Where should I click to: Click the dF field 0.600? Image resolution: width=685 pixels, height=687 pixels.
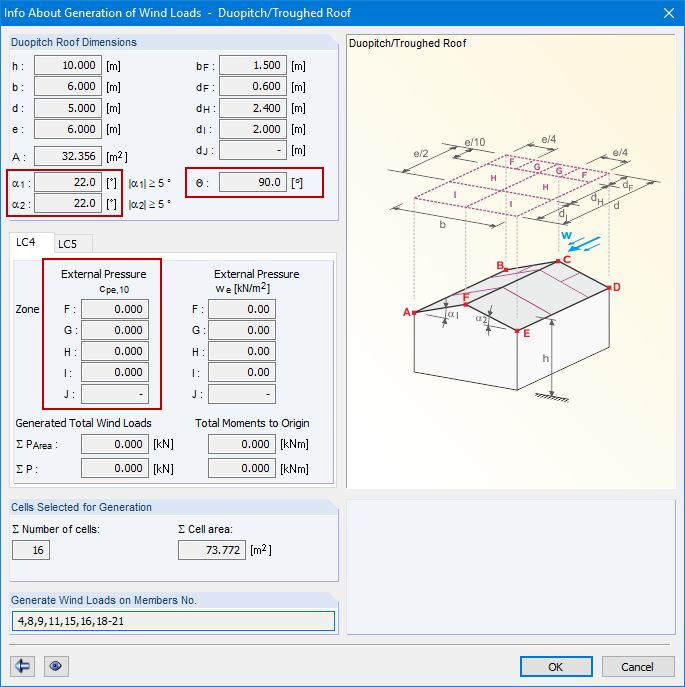[253, 86]
